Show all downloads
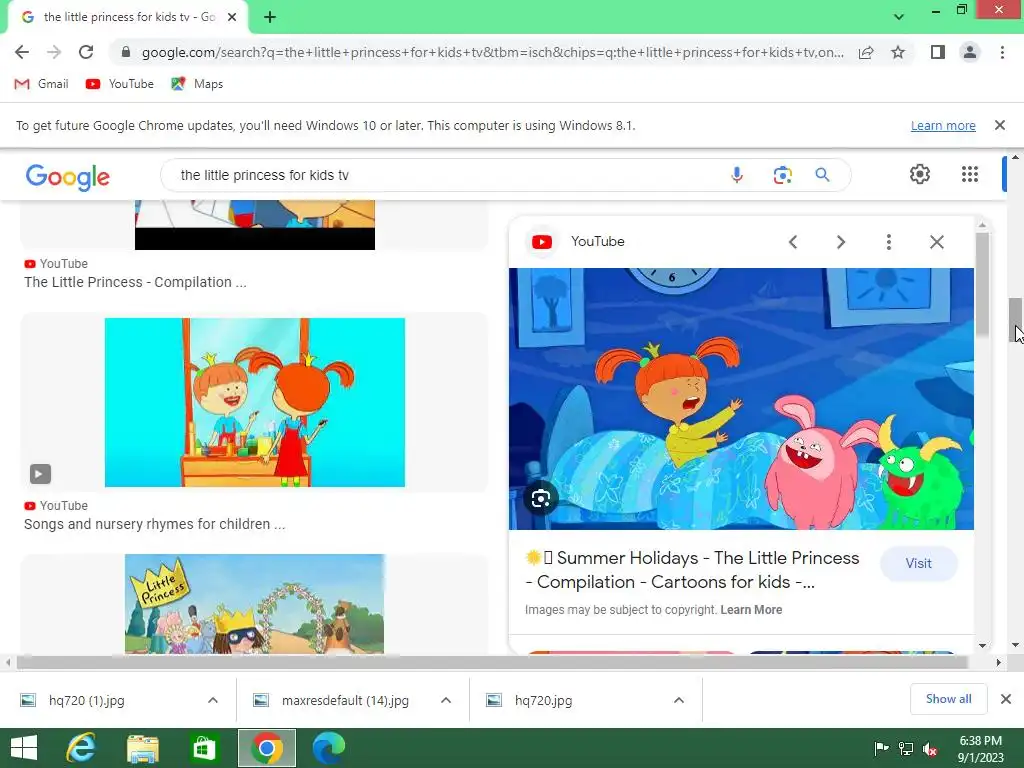The width and height of the screenshot is (1024, 768). click(948, 699)
